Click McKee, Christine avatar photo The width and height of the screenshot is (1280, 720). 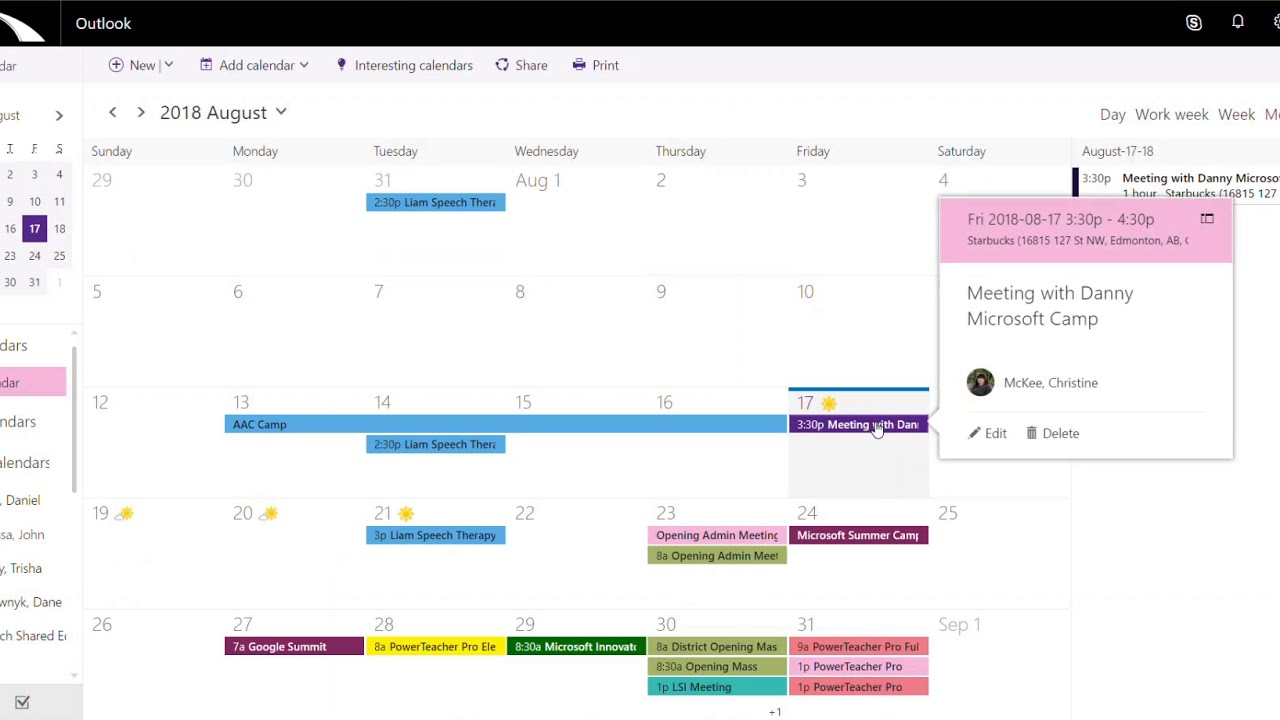981,383
